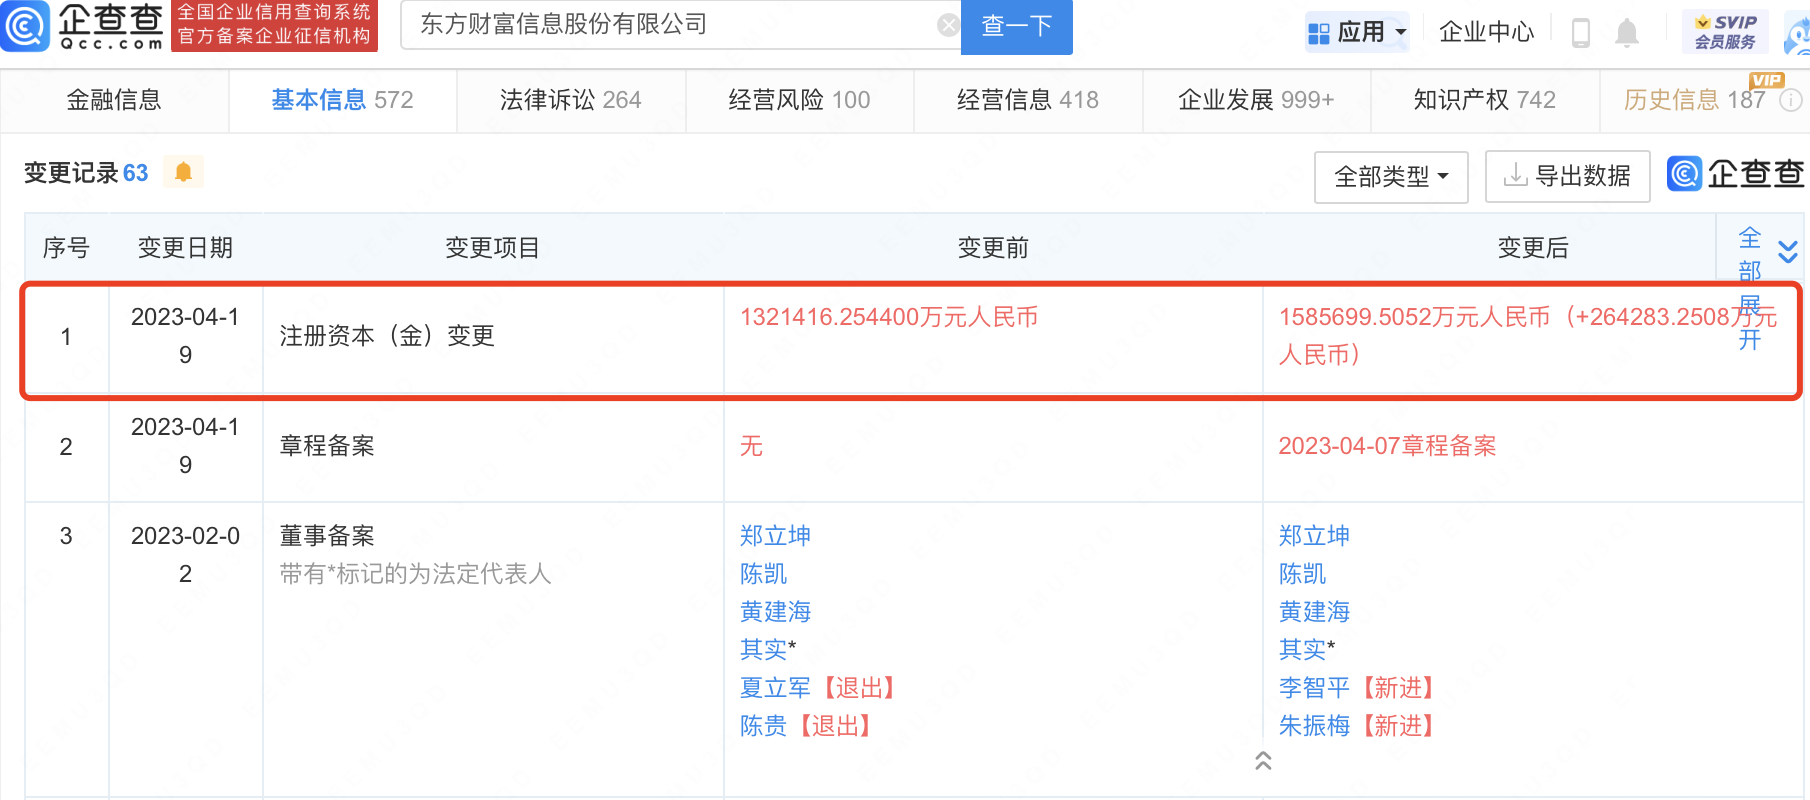This screenshot has height=800, width=1810.
Task: Click the SVIP 会员服务 badge
Action: [1725, 32]
